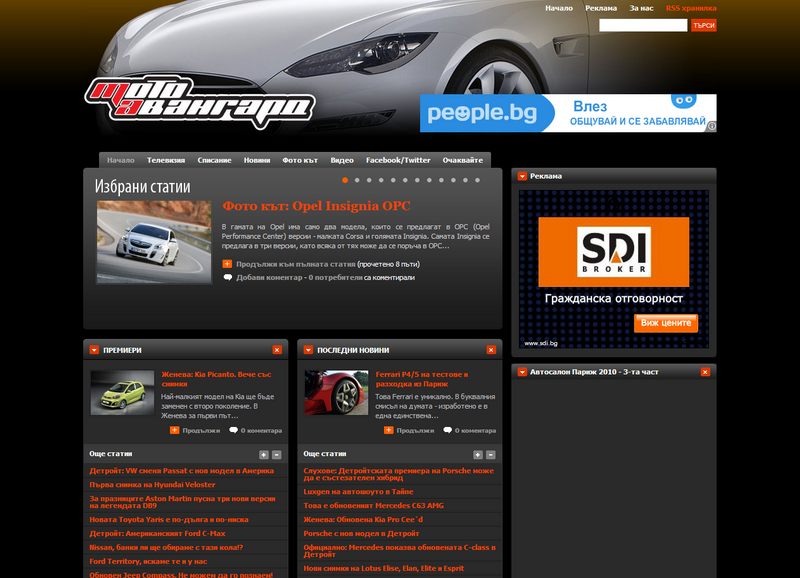Click the 'Виж цените' button in SDI ad

pos(666,323)
